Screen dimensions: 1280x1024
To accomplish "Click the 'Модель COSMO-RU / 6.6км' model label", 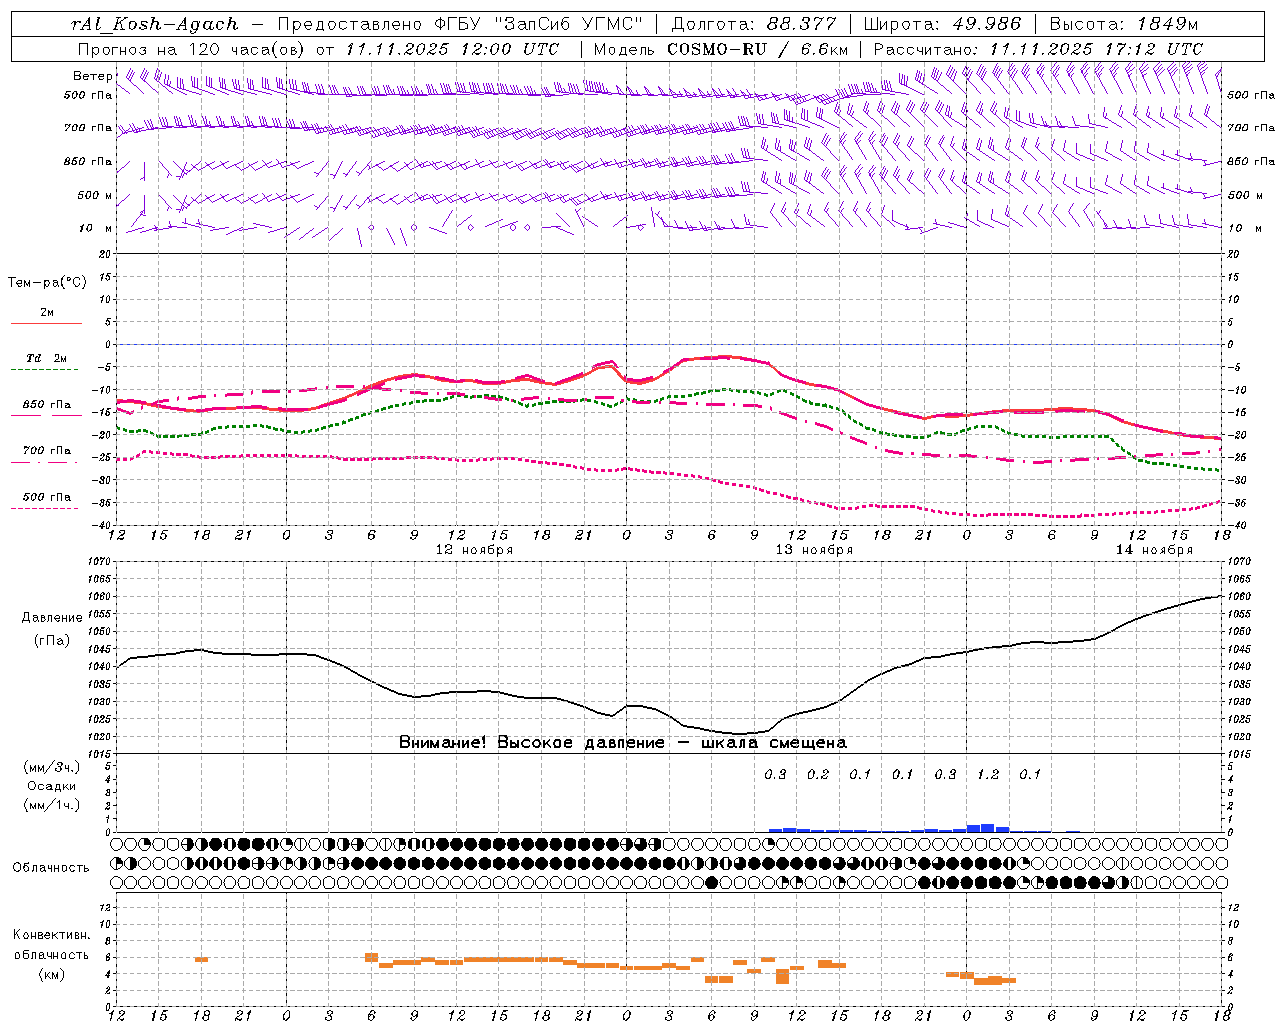I will (x=720, y=49).
